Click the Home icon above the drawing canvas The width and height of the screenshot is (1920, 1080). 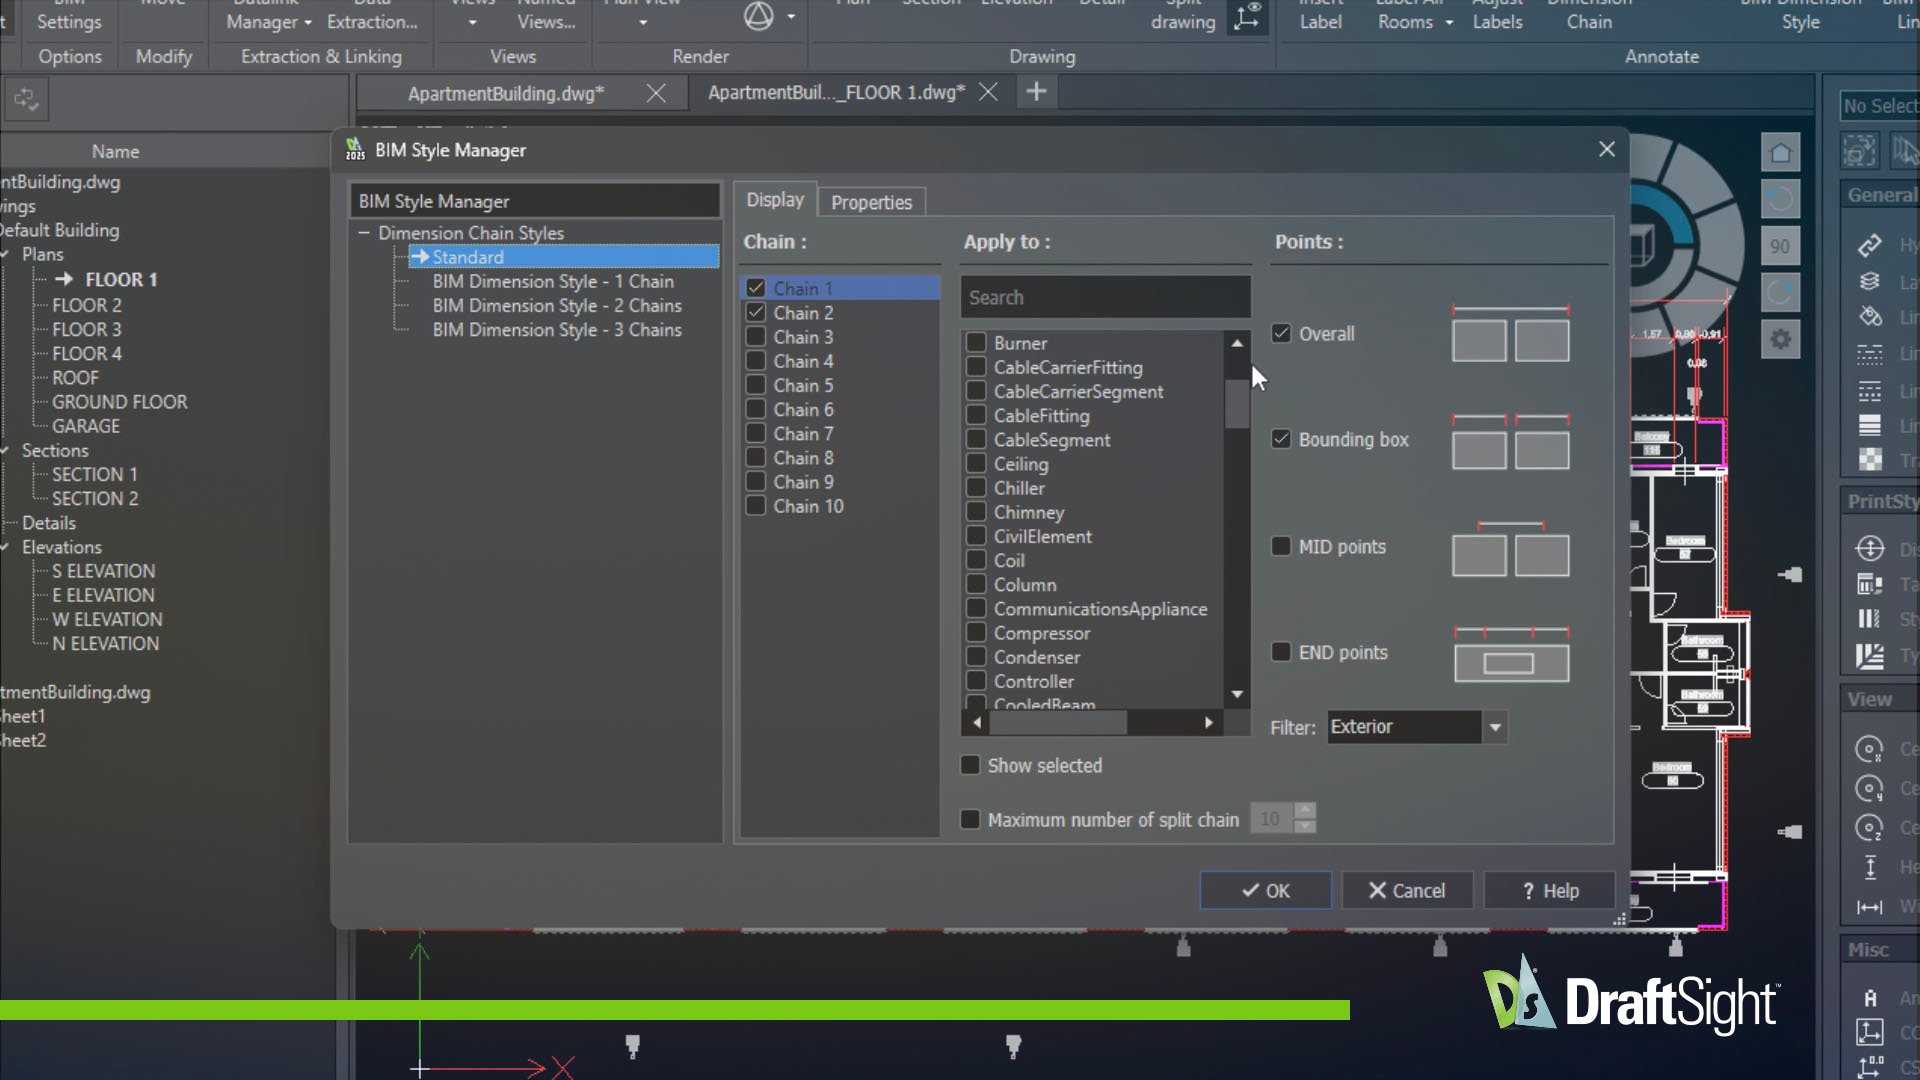tap(1780, 151)
